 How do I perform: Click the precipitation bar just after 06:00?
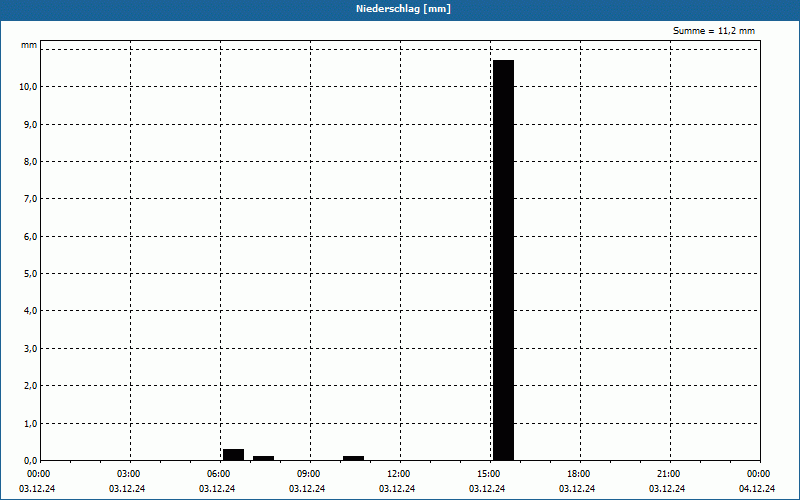pos(234,455)
